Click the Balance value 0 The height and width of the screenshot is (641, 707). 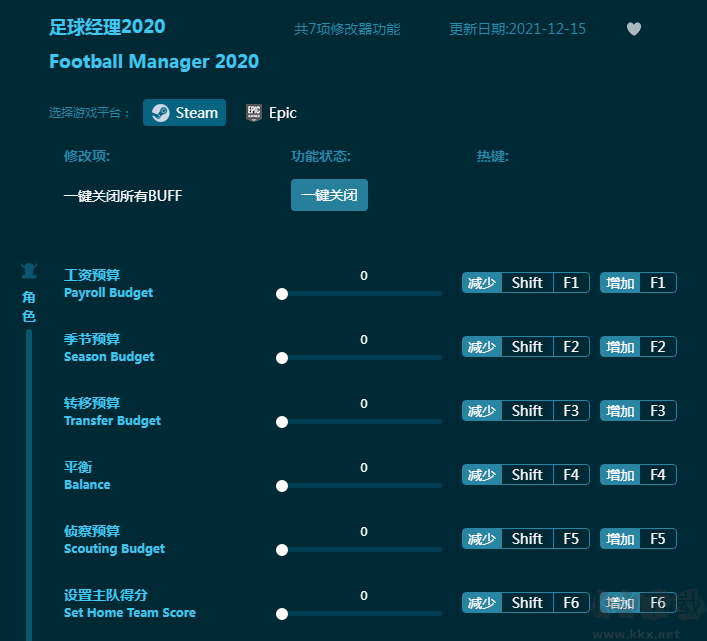(x=364, y=467)
